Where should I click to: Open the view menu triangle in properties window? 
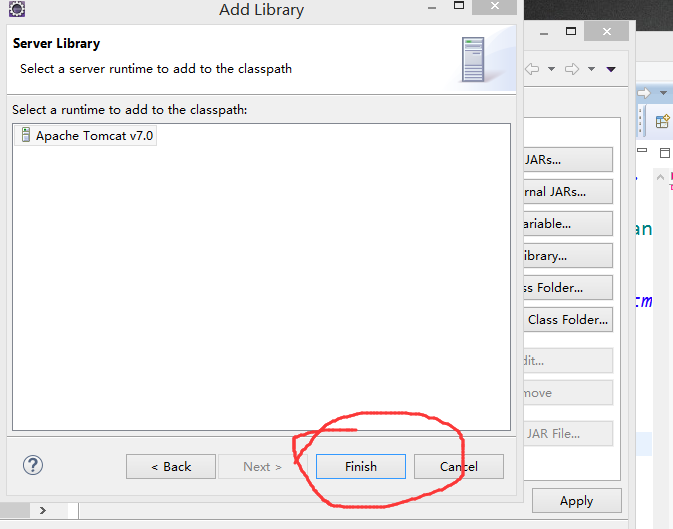pyautogui.click(x=611, y=69)
